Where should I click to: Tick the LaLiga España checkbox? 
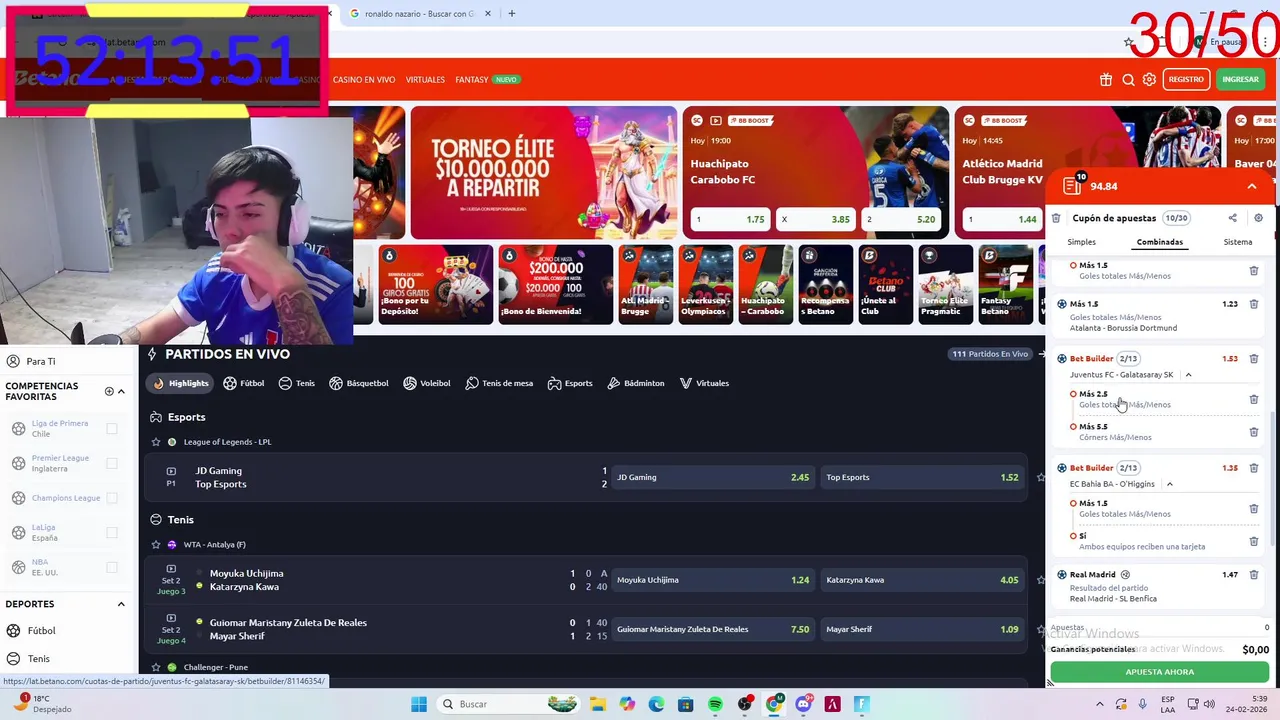pyautogui.click(x=112, y=533)
